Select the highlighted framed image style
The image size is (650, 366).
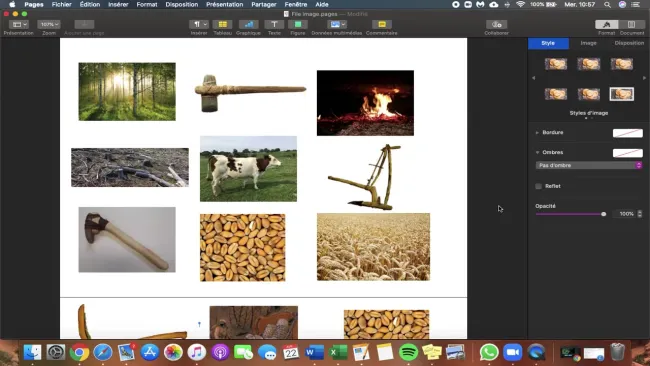point(622,94)
